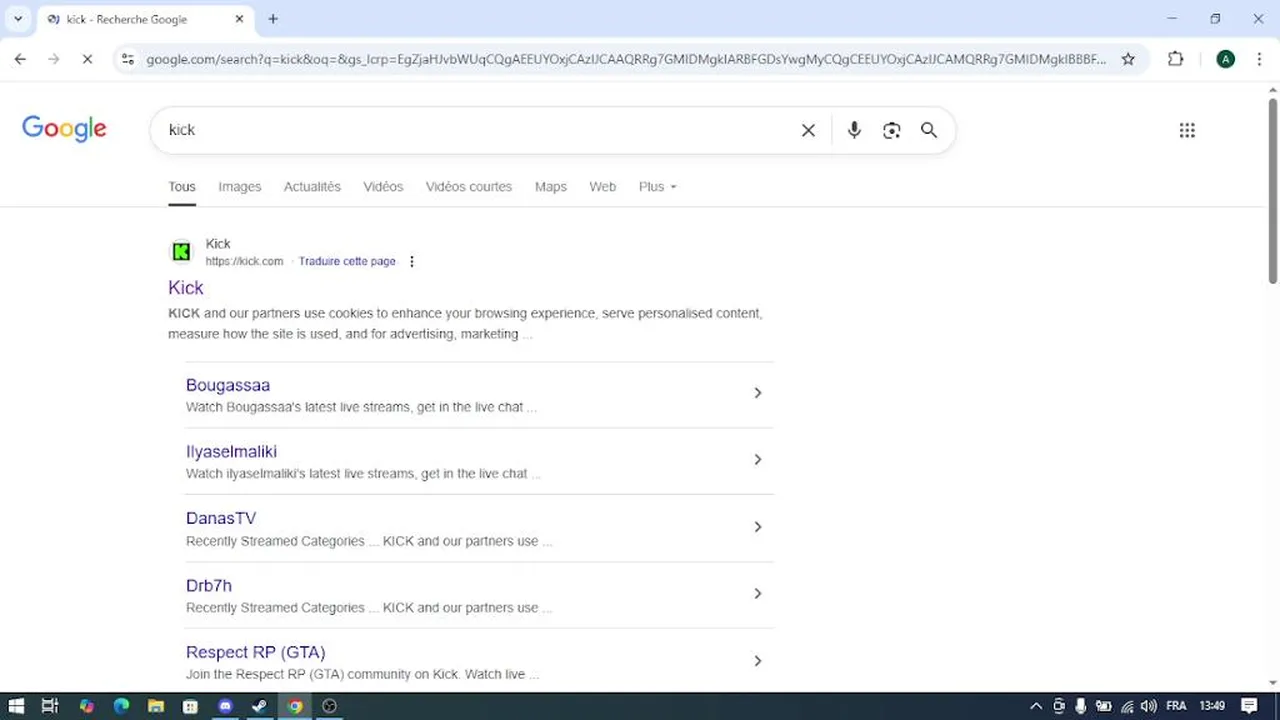This screenshot has height=720, width=1280.
Task: Open the Chrome extensions puzzle icon
Action: pos(1176,59)
